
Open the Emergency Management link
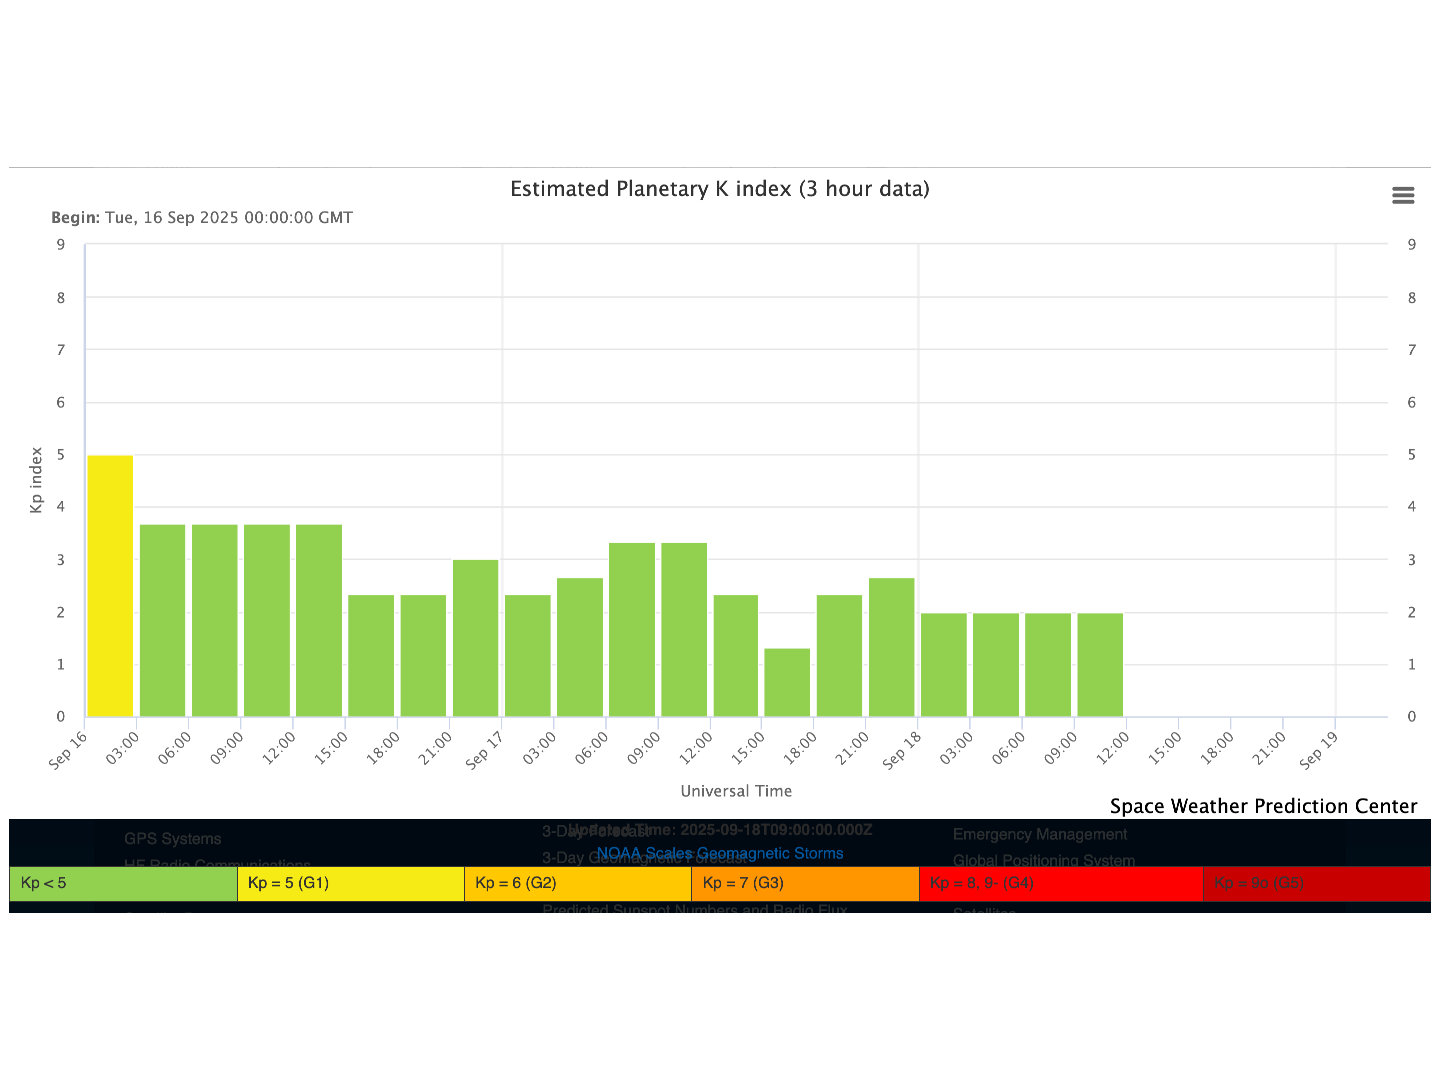(x=1040, y=834)
